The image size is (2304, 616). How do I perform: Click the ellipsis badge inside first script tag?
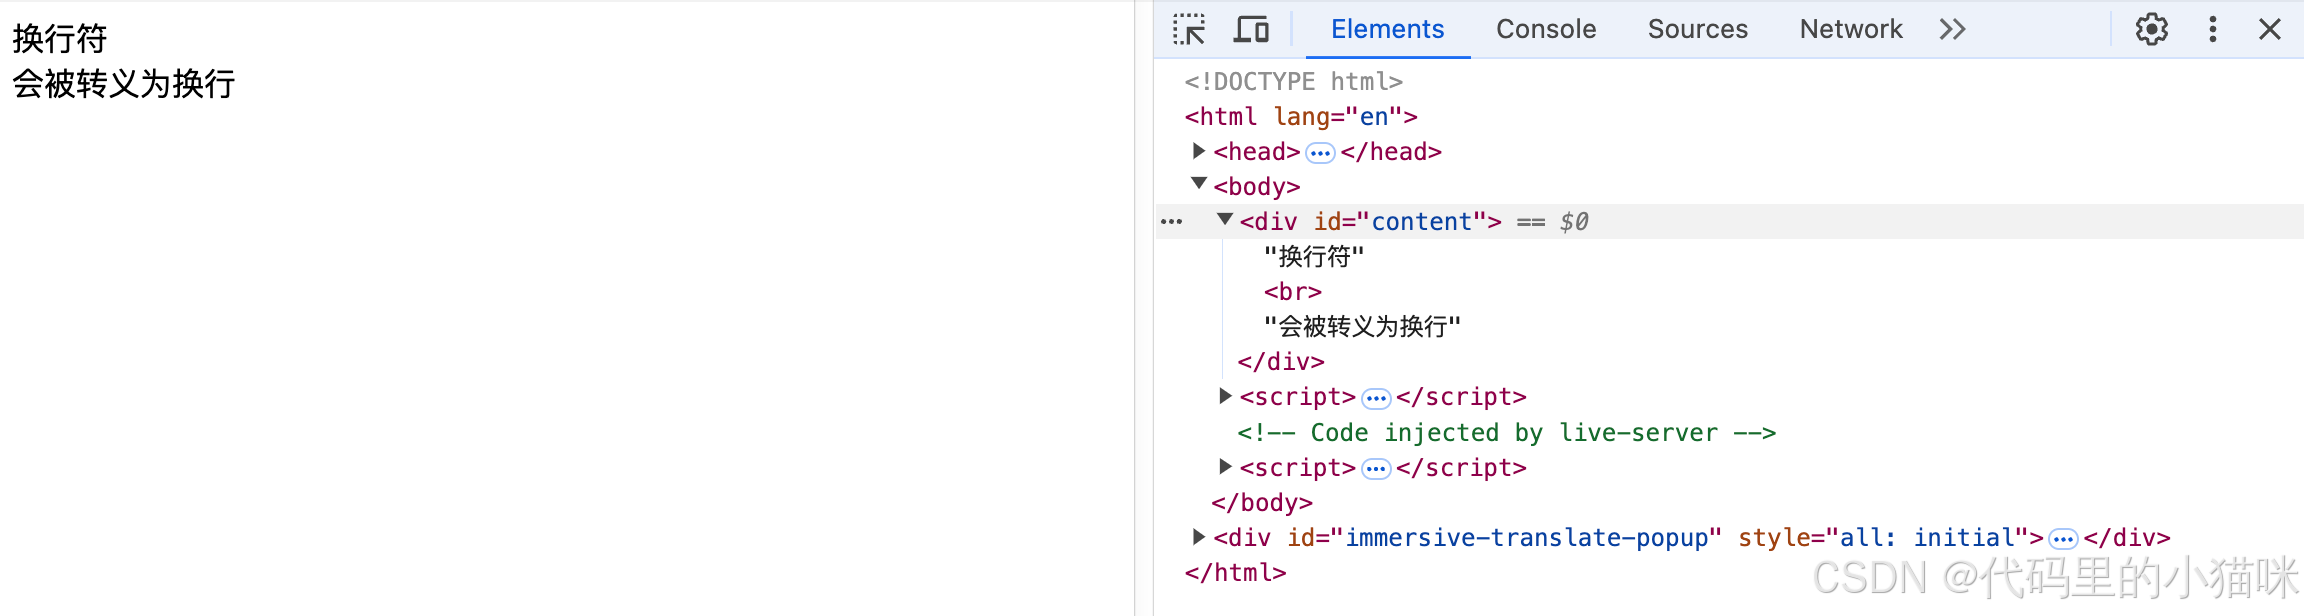click(x=1376, y=399)
